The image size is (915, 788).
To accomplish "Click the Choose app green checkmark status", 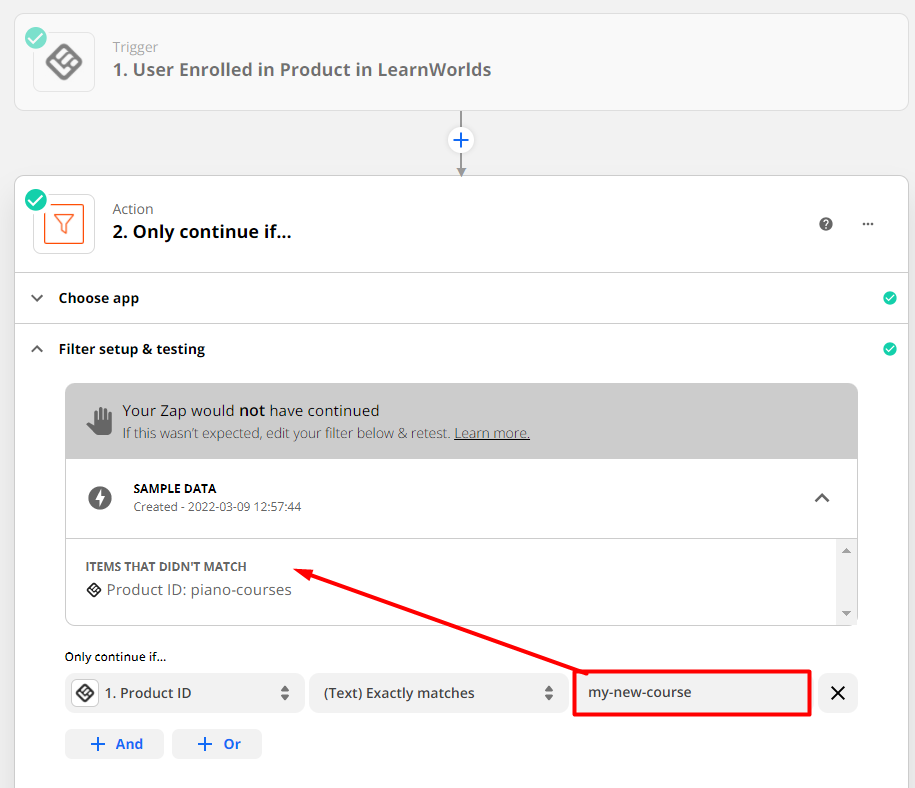I will [x=889, y=298].
